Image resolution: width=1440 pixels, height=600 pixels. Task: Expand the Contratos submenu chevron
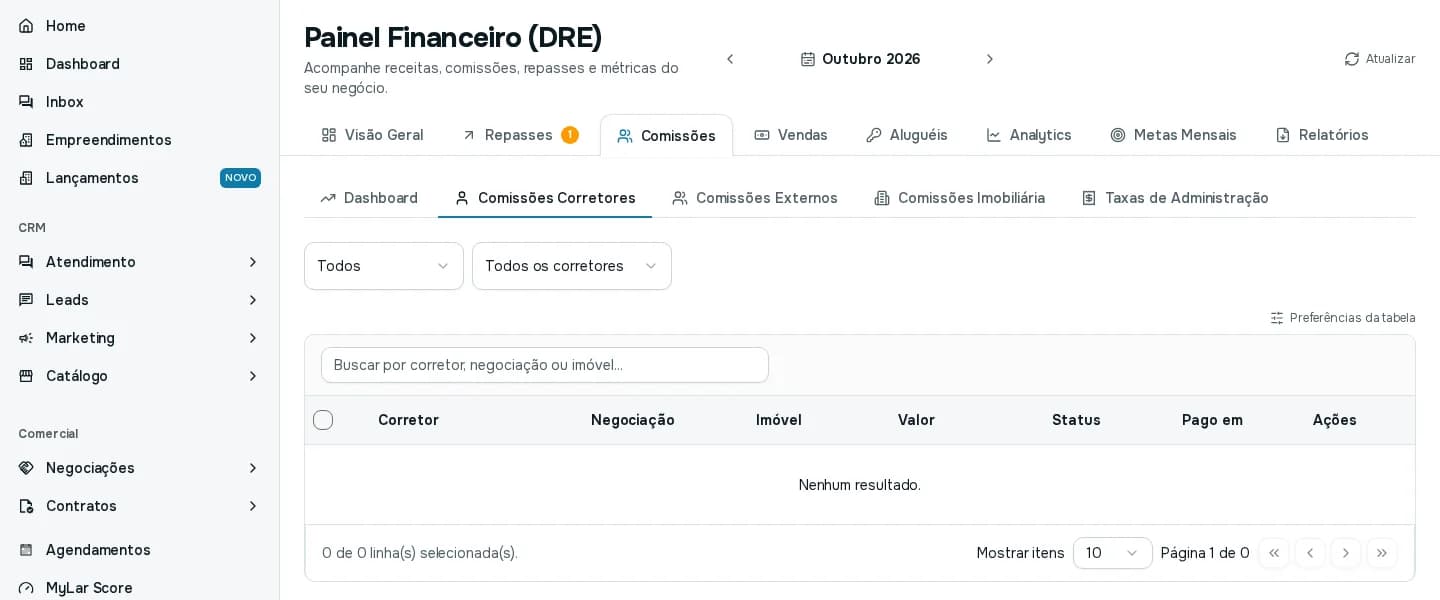click(x=253, y=506)
